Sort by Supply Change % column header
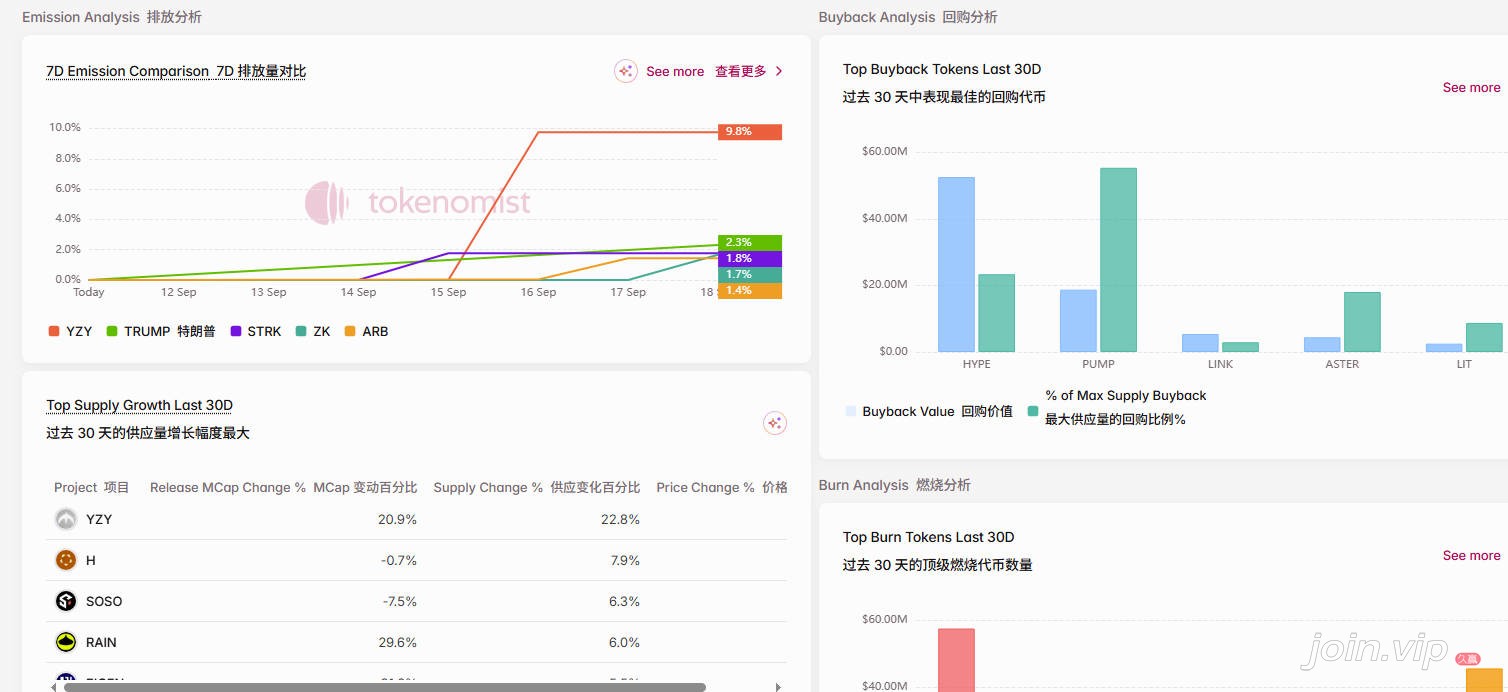 [x=537, y=488]
